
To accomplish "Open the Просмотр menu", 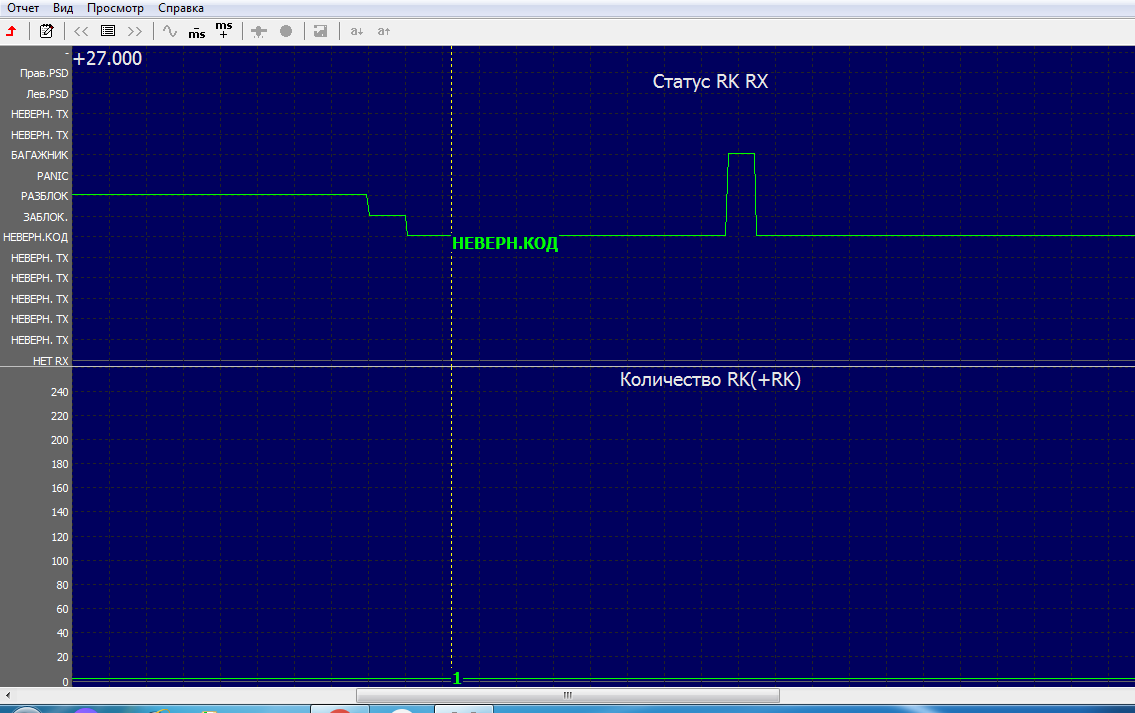I will click(x=115, y=8).
